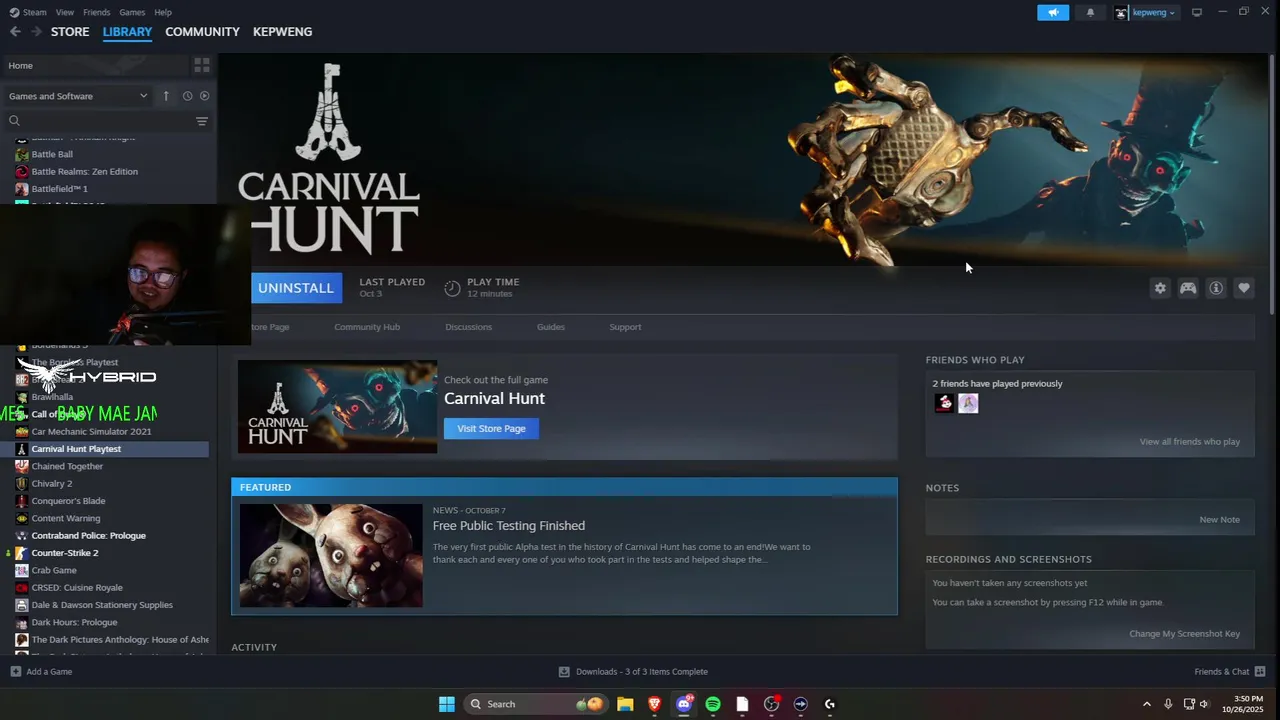This screenshot has height=720, width=1280.
Task: Open the kepweng account dropdown
Action: [1146, 12]
